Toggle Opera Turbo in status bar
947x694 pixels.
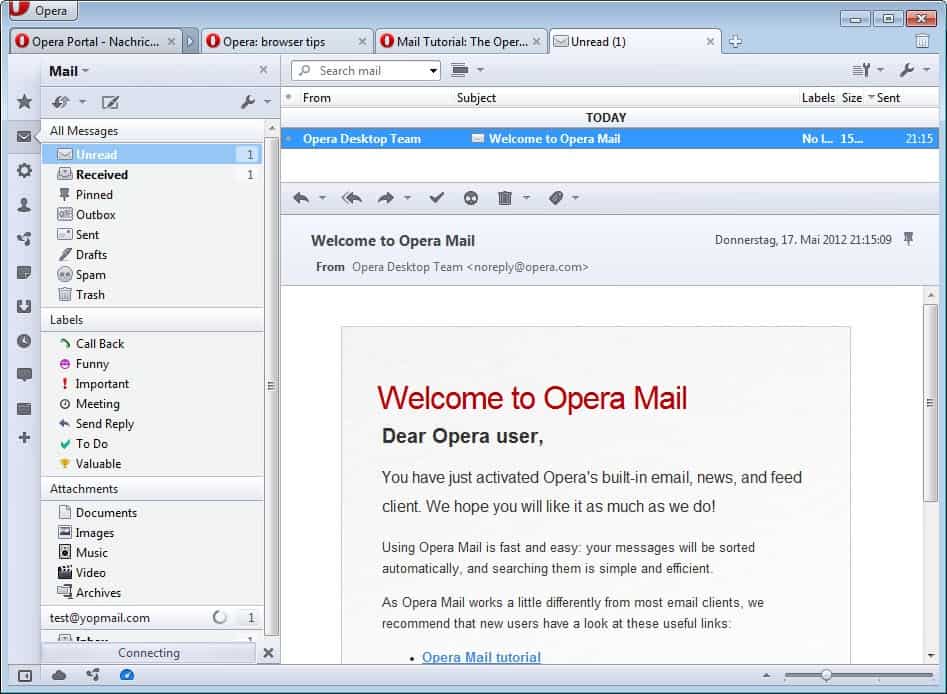(127, 675)
